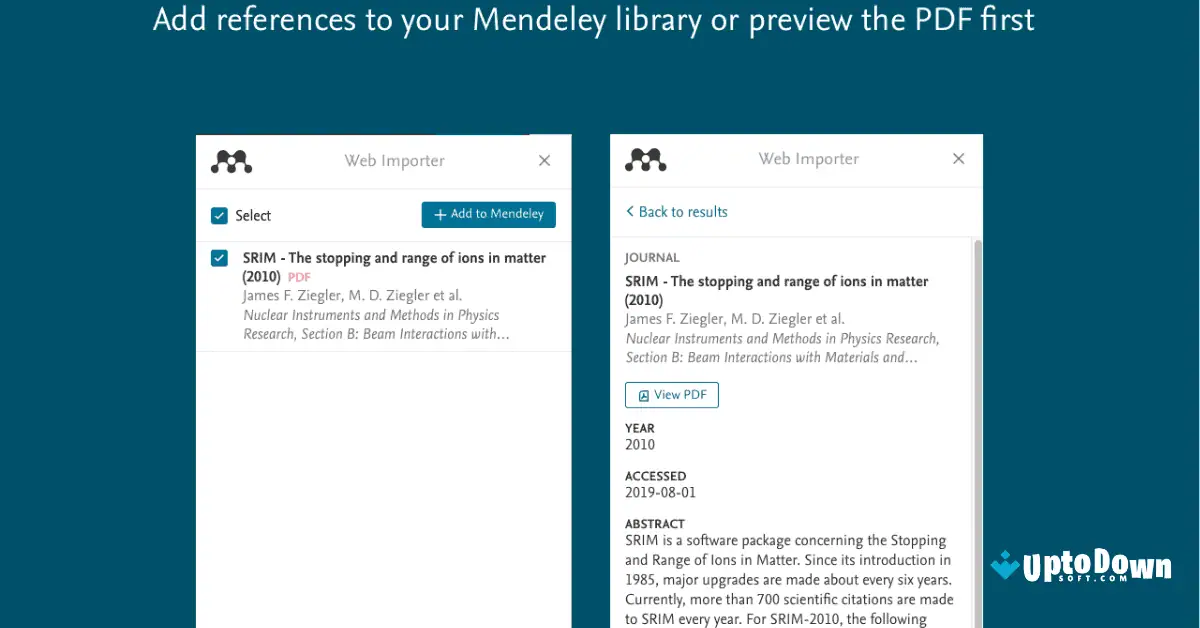Uncheck the Select checkbox

click(219, 215)
